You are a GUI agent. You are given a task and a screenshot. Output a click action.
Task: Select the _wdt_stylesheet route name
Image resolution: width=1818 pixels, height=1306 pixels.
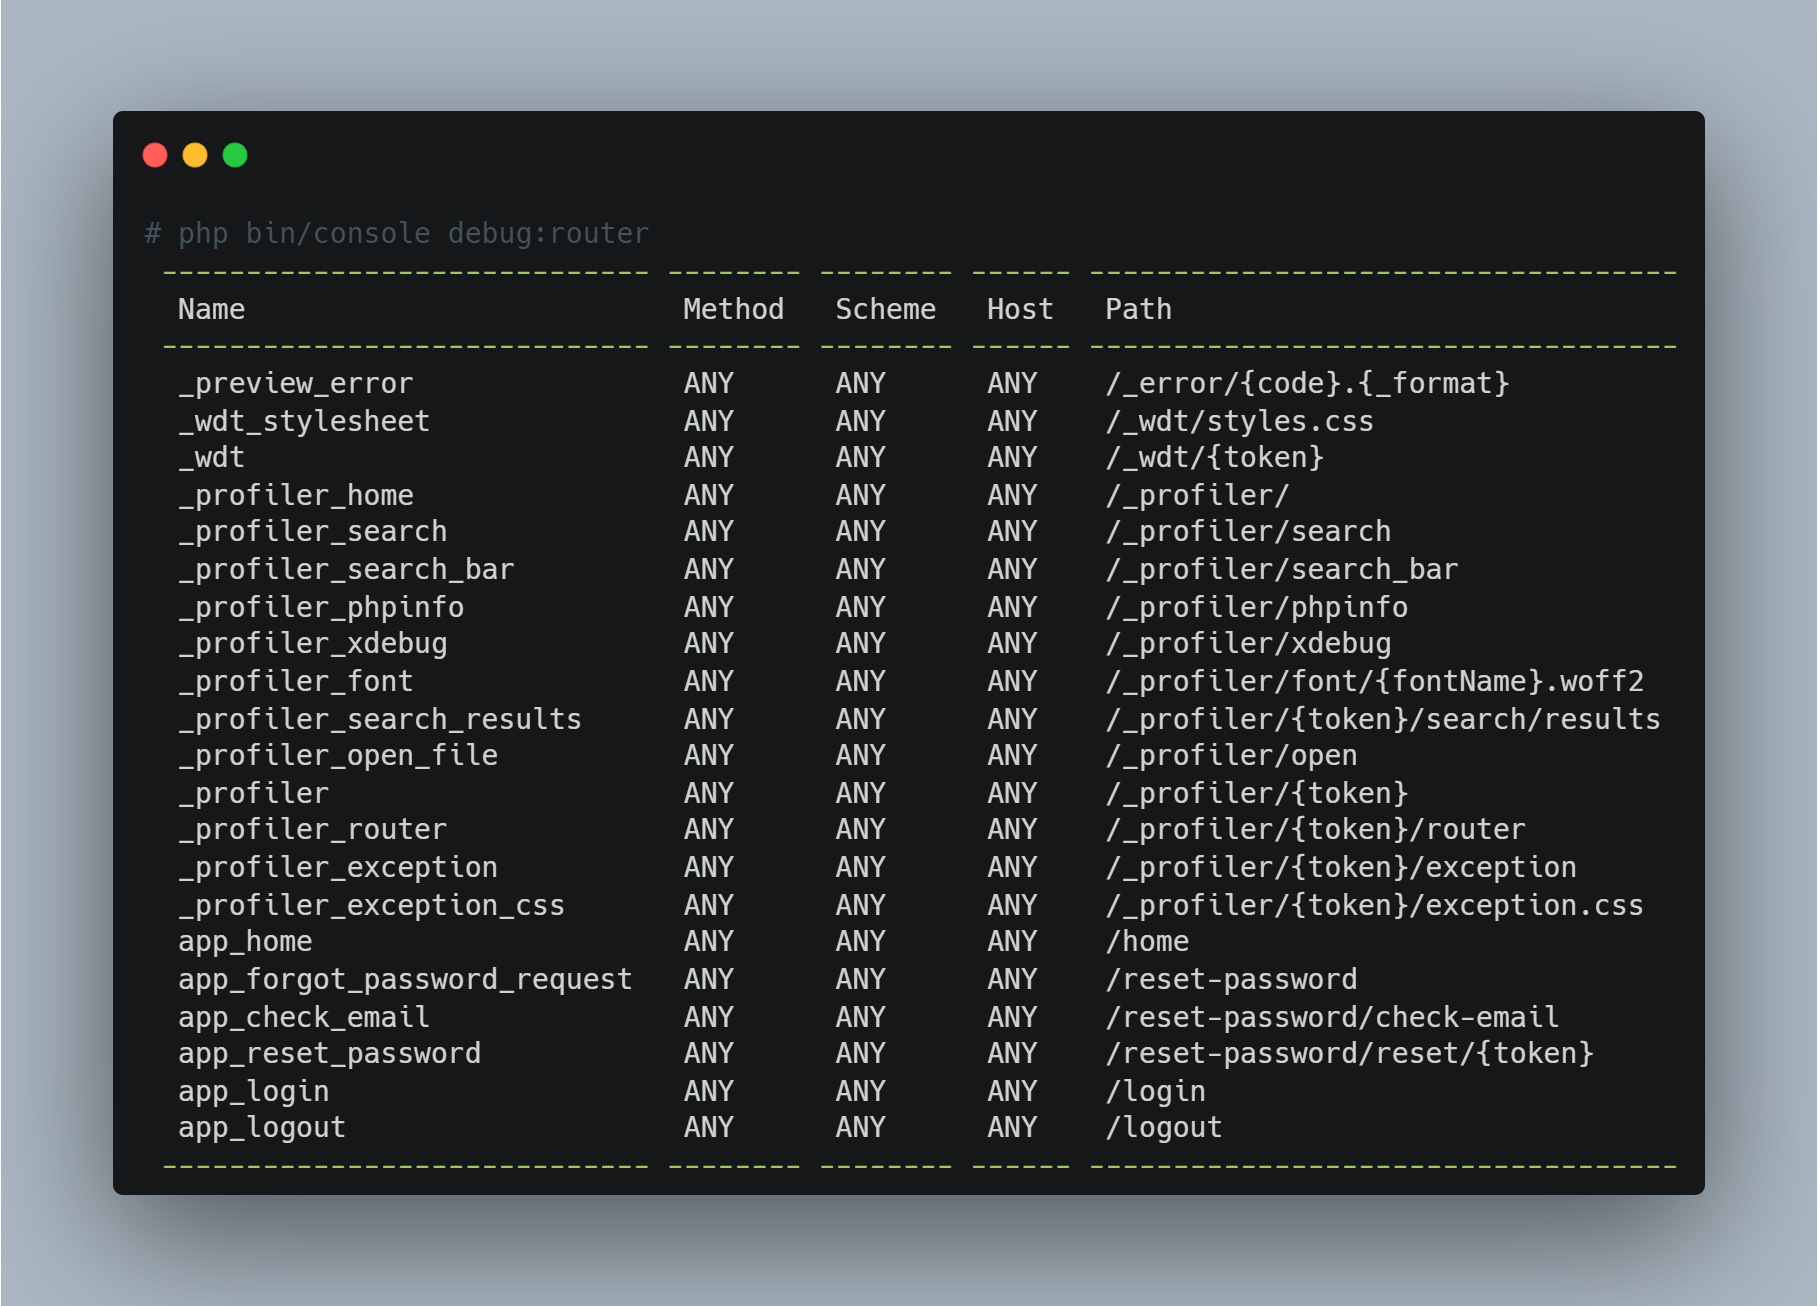tap(304, 421)
